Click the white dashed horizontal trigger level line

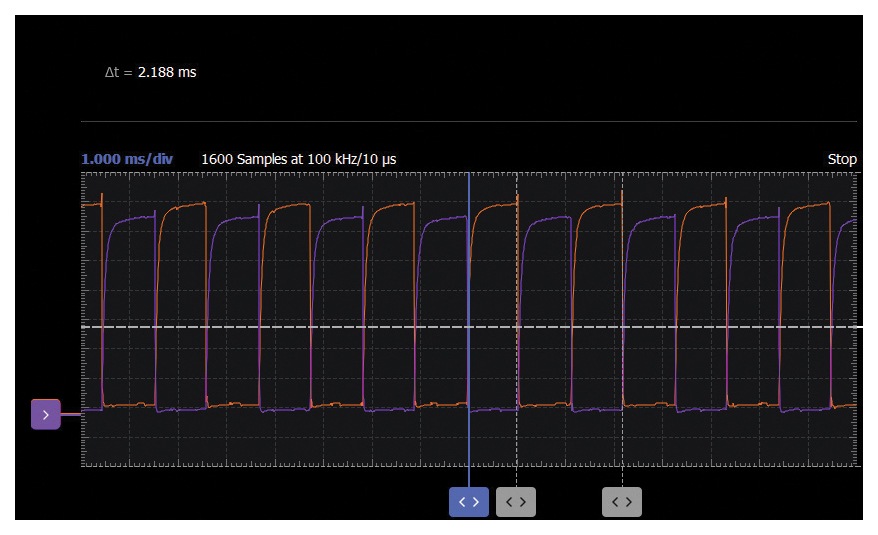tap(300, 327)
